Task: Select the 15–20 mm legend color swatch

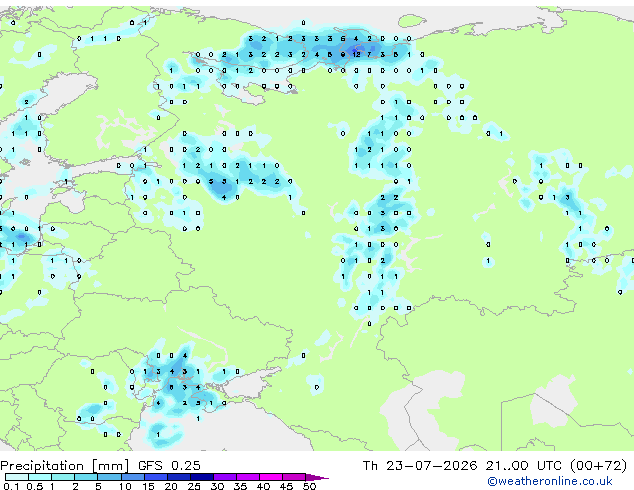Action: coord(155,477)
